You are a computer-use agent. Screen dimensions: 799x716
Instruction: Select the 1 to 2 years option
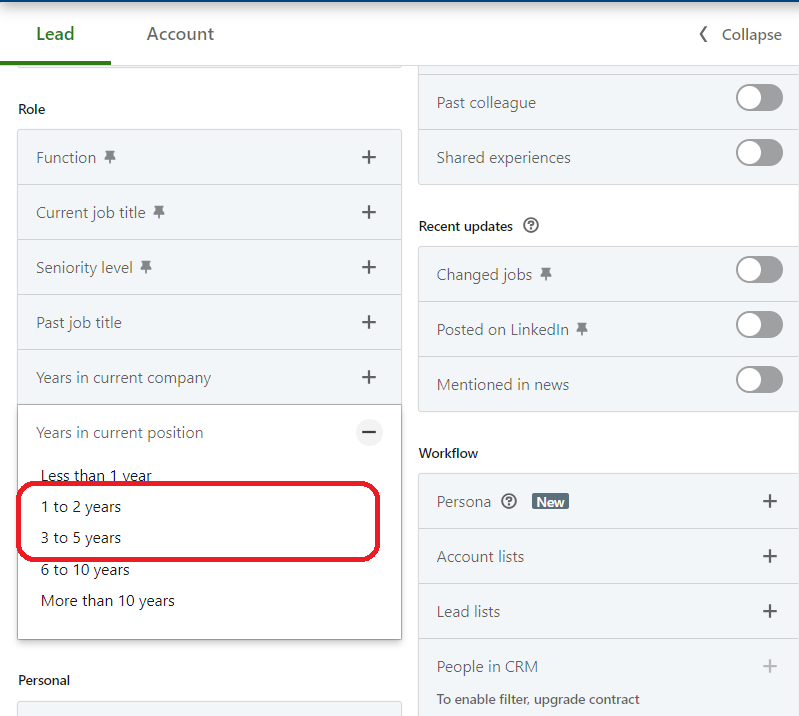tap(81, 507)
